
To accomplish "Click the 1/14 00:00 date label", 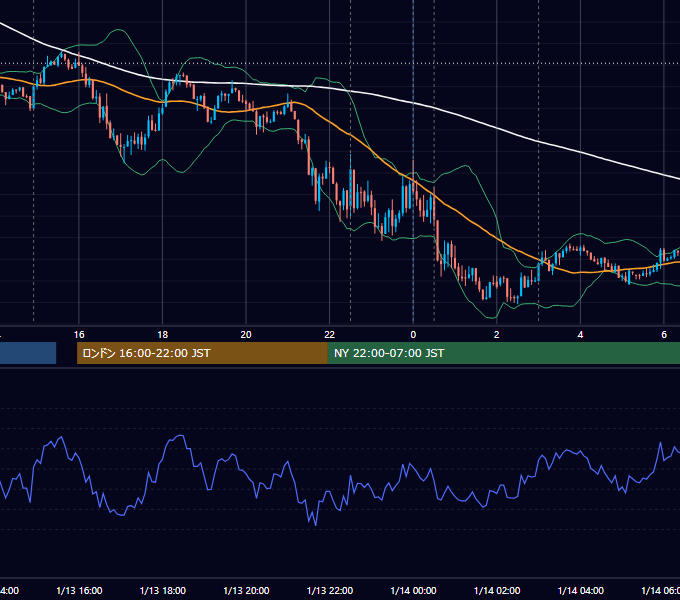I will [x=413, y=590].
